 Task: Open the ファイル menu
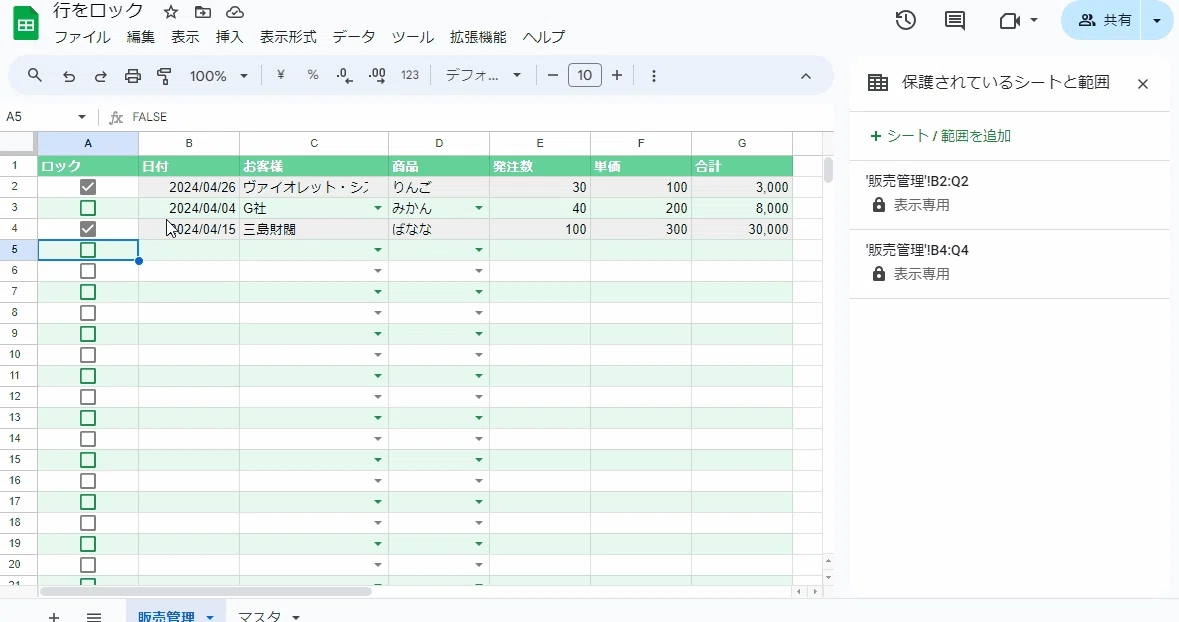pyautogui.click(x=83, y=37)
